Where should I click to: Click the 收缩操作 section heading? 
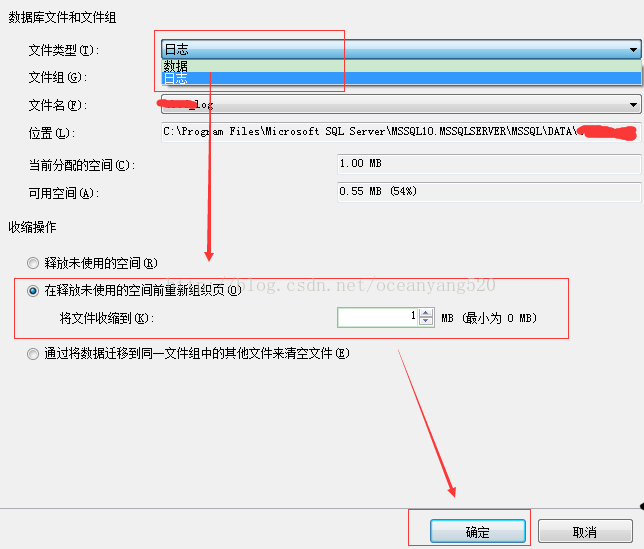[x=32, y=227]
